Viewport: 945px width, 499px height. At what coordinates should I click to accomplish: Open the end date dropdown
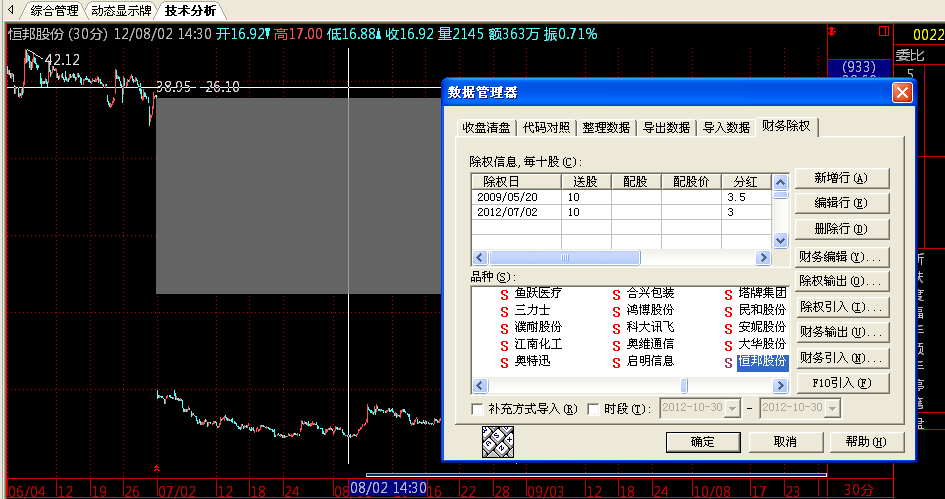tap(833, 409)
